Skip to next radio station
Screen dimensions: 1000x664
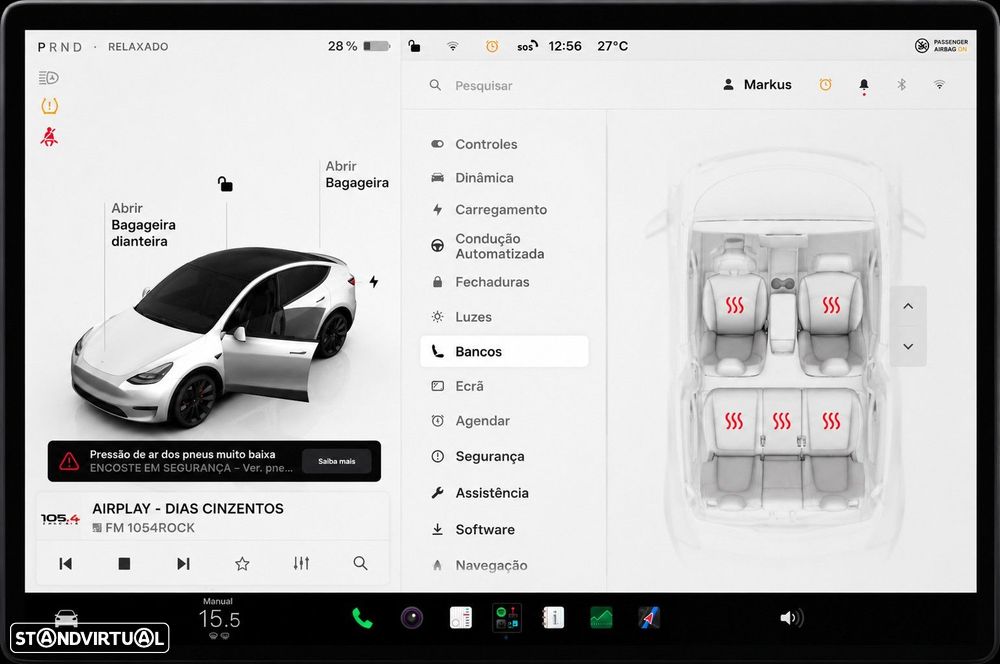183,563
